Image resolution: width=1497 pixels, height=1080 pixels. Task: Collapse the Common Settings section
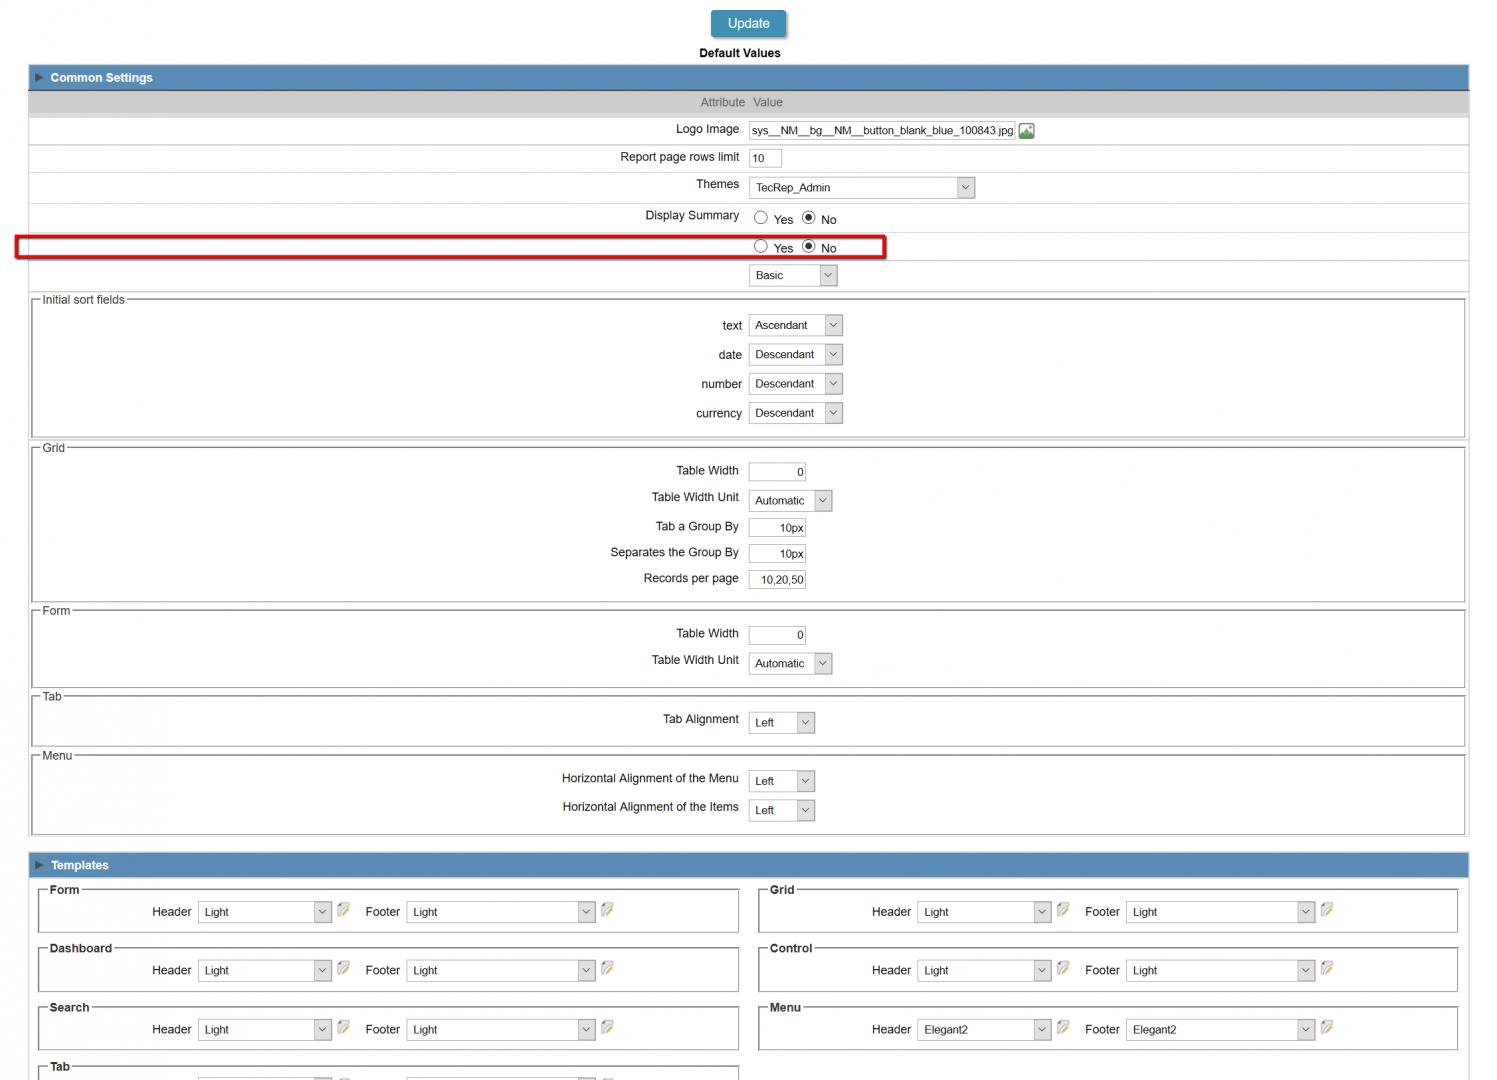coord(39,77)
